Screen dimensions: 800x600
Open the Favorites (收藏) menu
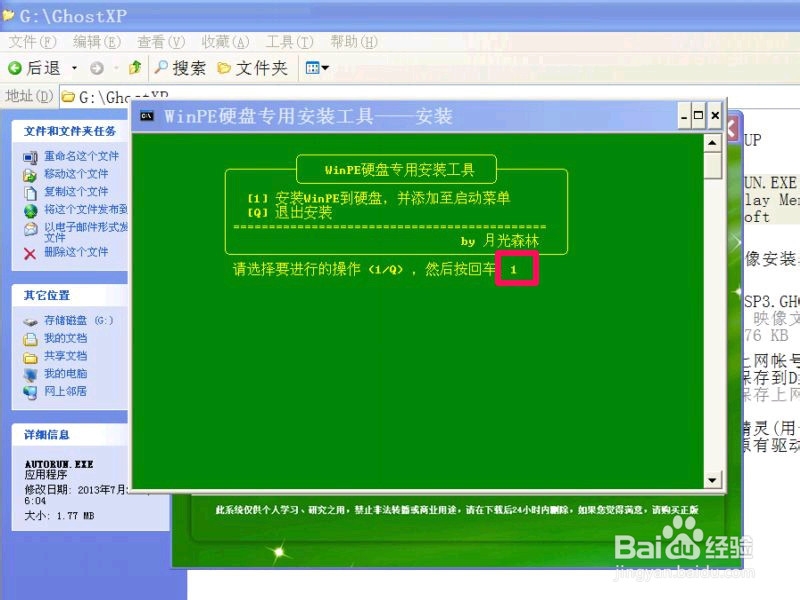point(225,42)
